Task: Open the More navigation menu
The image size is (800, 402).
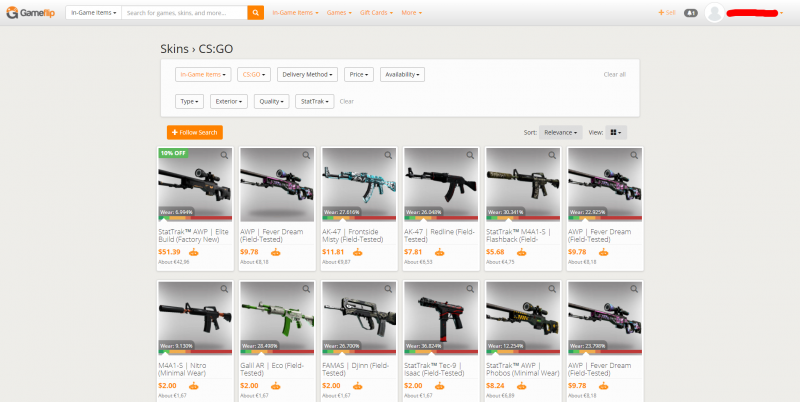Action: pyautogui.click(x=411, y=13)
